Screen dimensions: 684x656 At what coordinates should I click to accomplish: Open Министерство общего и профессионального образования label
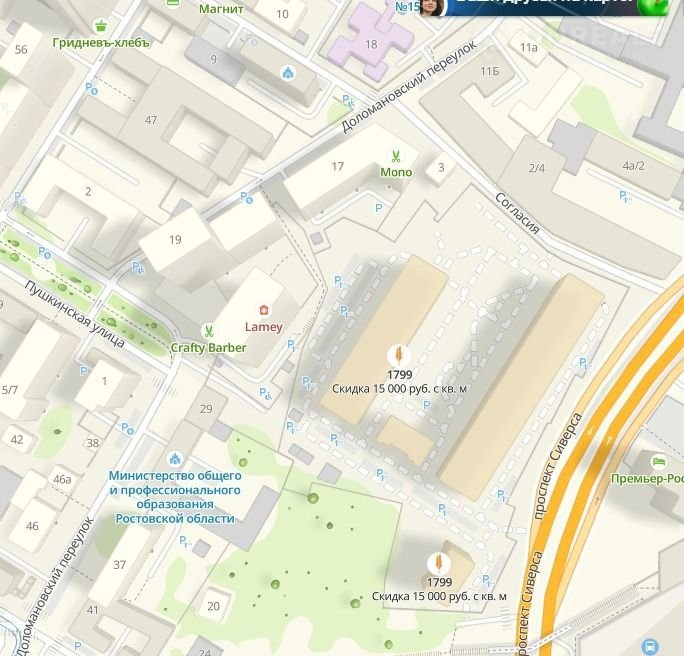(x=174, y=497)
